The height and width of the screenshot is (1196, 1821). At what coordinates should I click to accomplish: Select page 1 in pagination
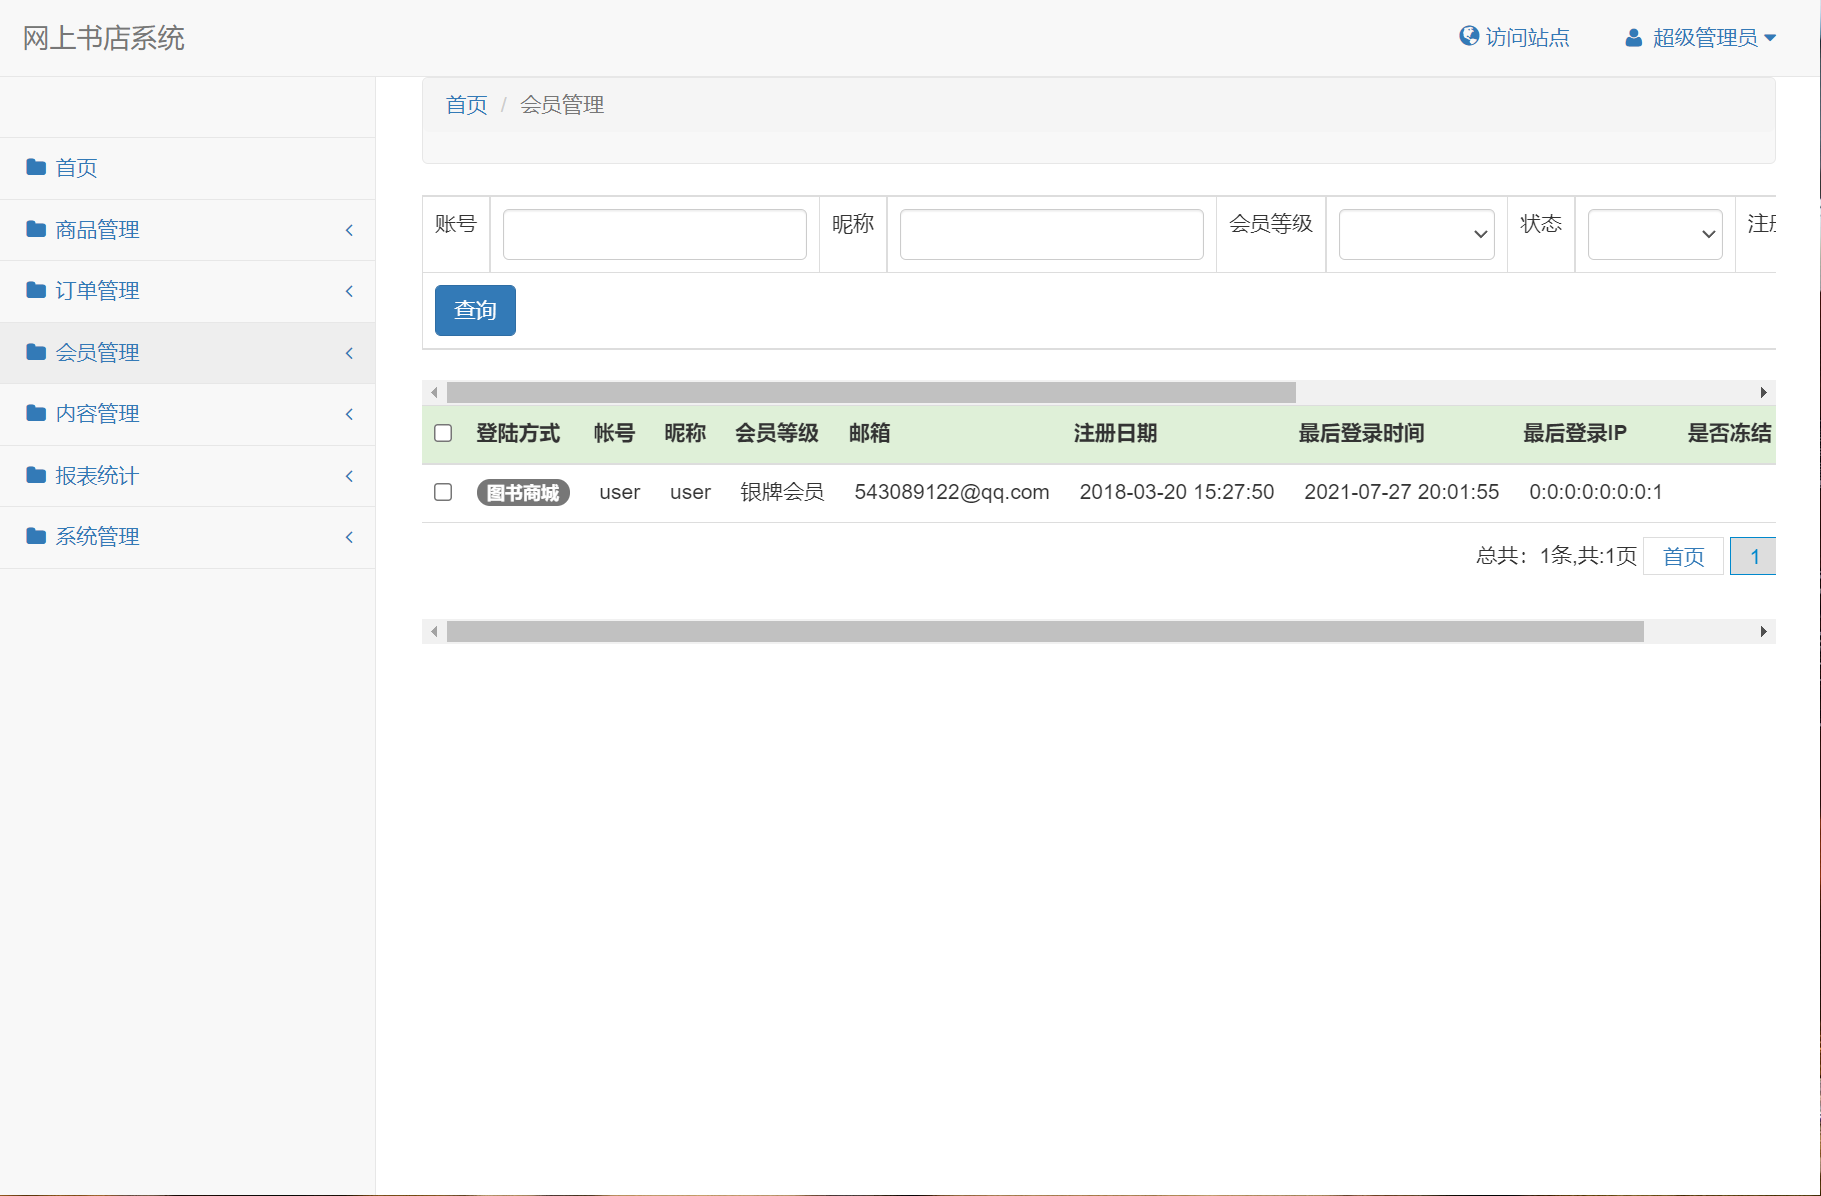coord(1754,556)
